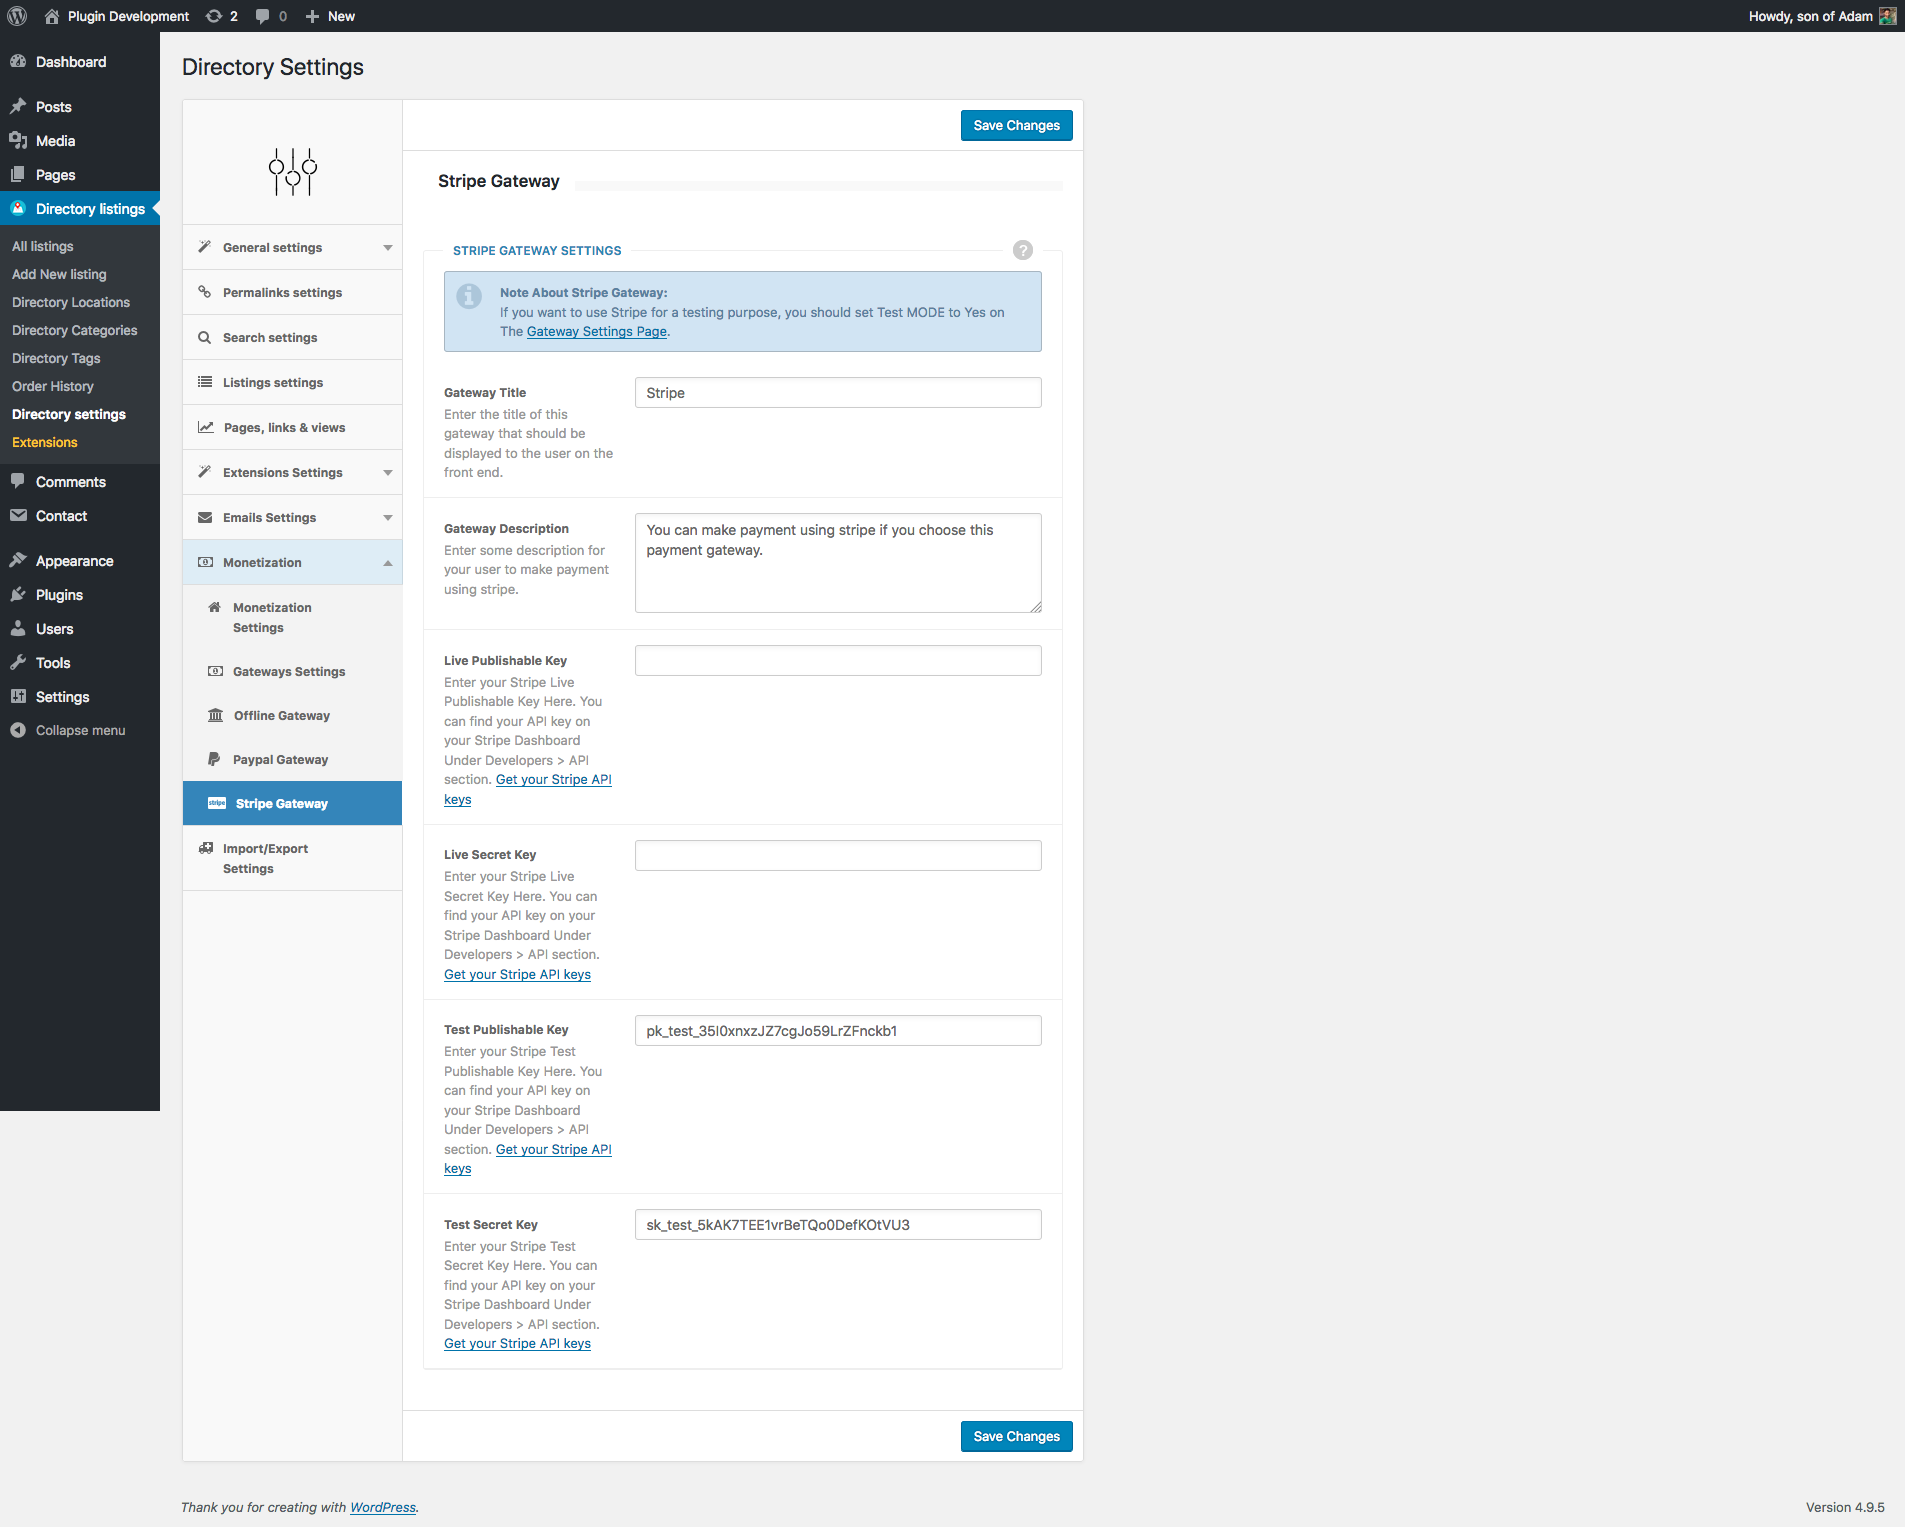1905x1527 pixels.
Task: Open Extensions from the sidebar menu
Action: click(x=44, y=442)
